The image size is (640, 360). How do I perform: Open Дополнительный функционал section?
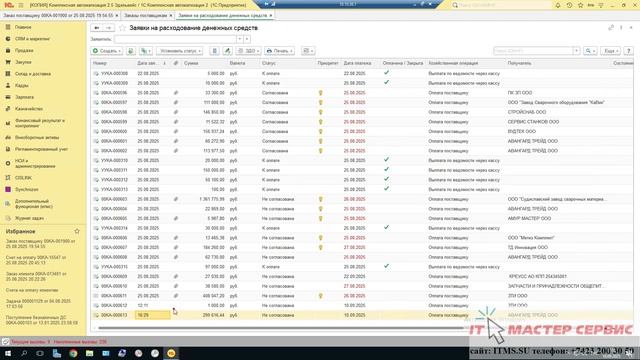pyautogui.click(x=33, y=204)
